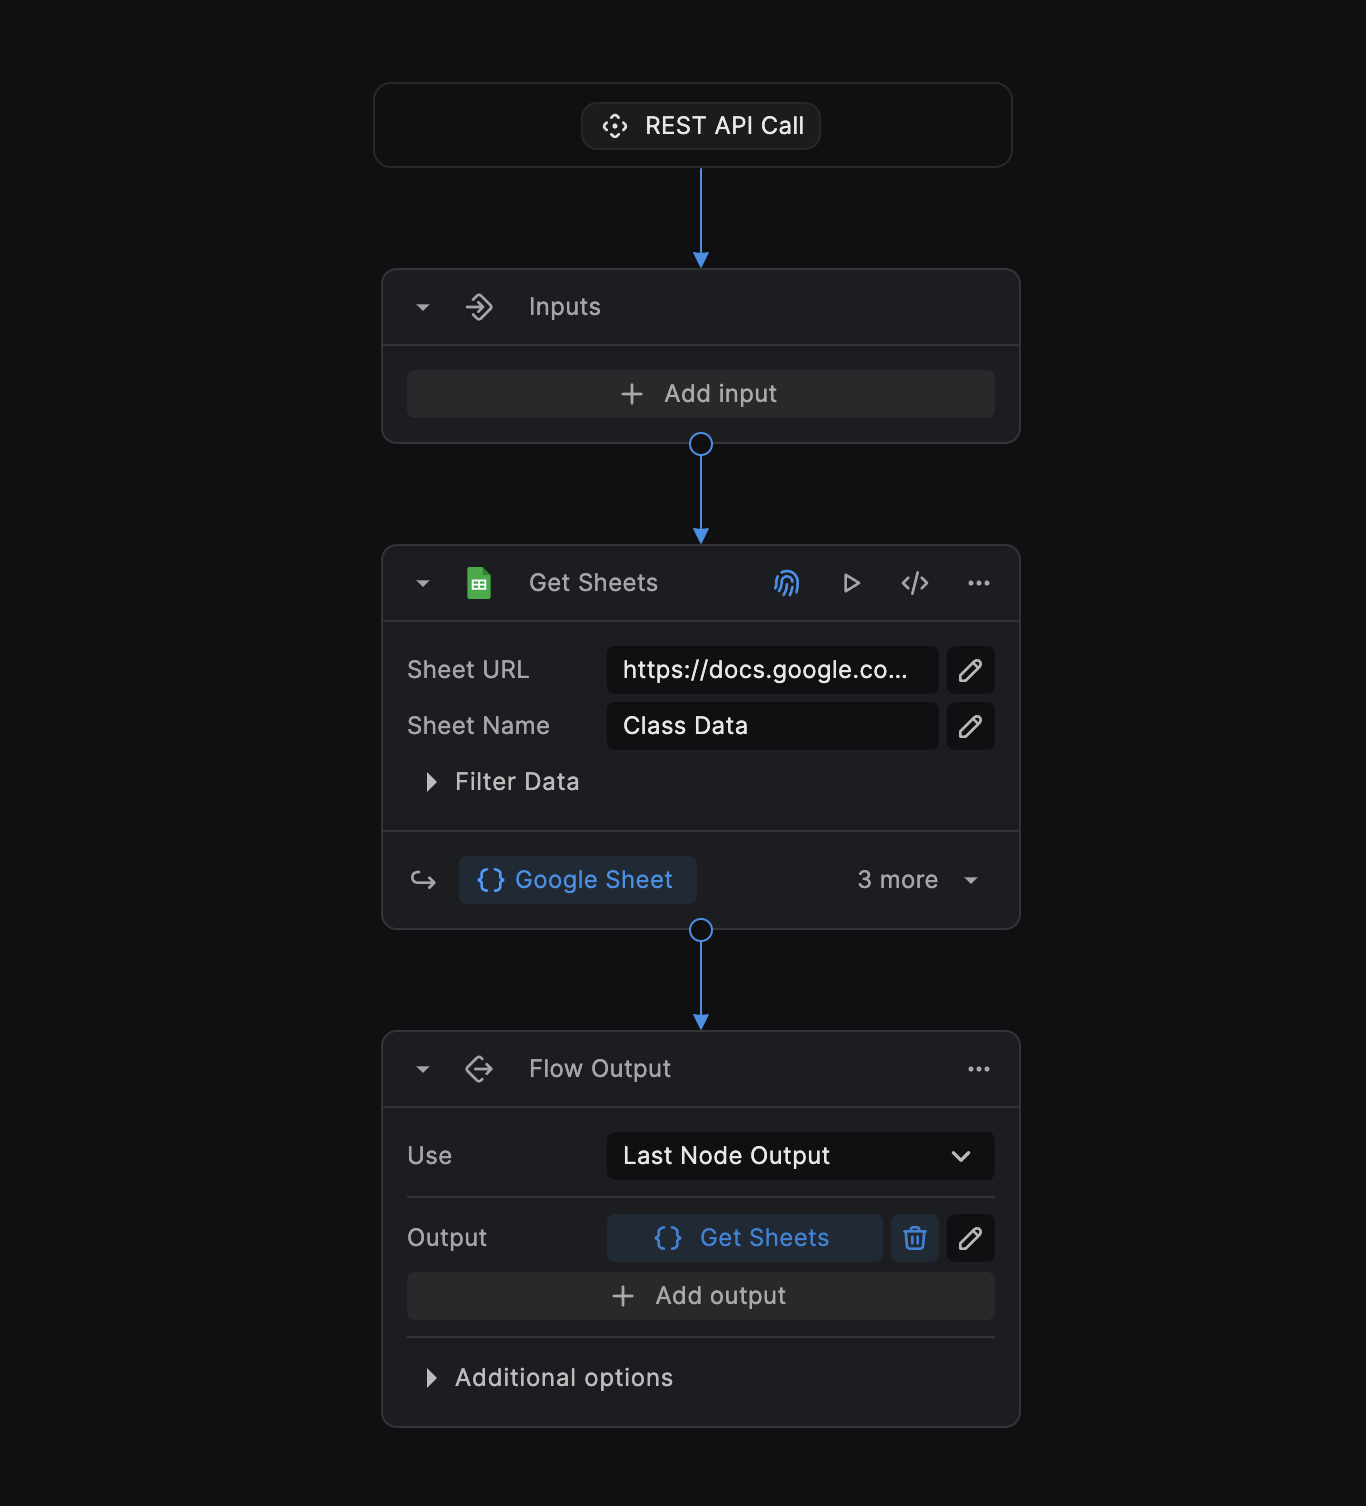Select the REST API Call trigger
Screen dimensions: 1366x1506
(701, 126)
